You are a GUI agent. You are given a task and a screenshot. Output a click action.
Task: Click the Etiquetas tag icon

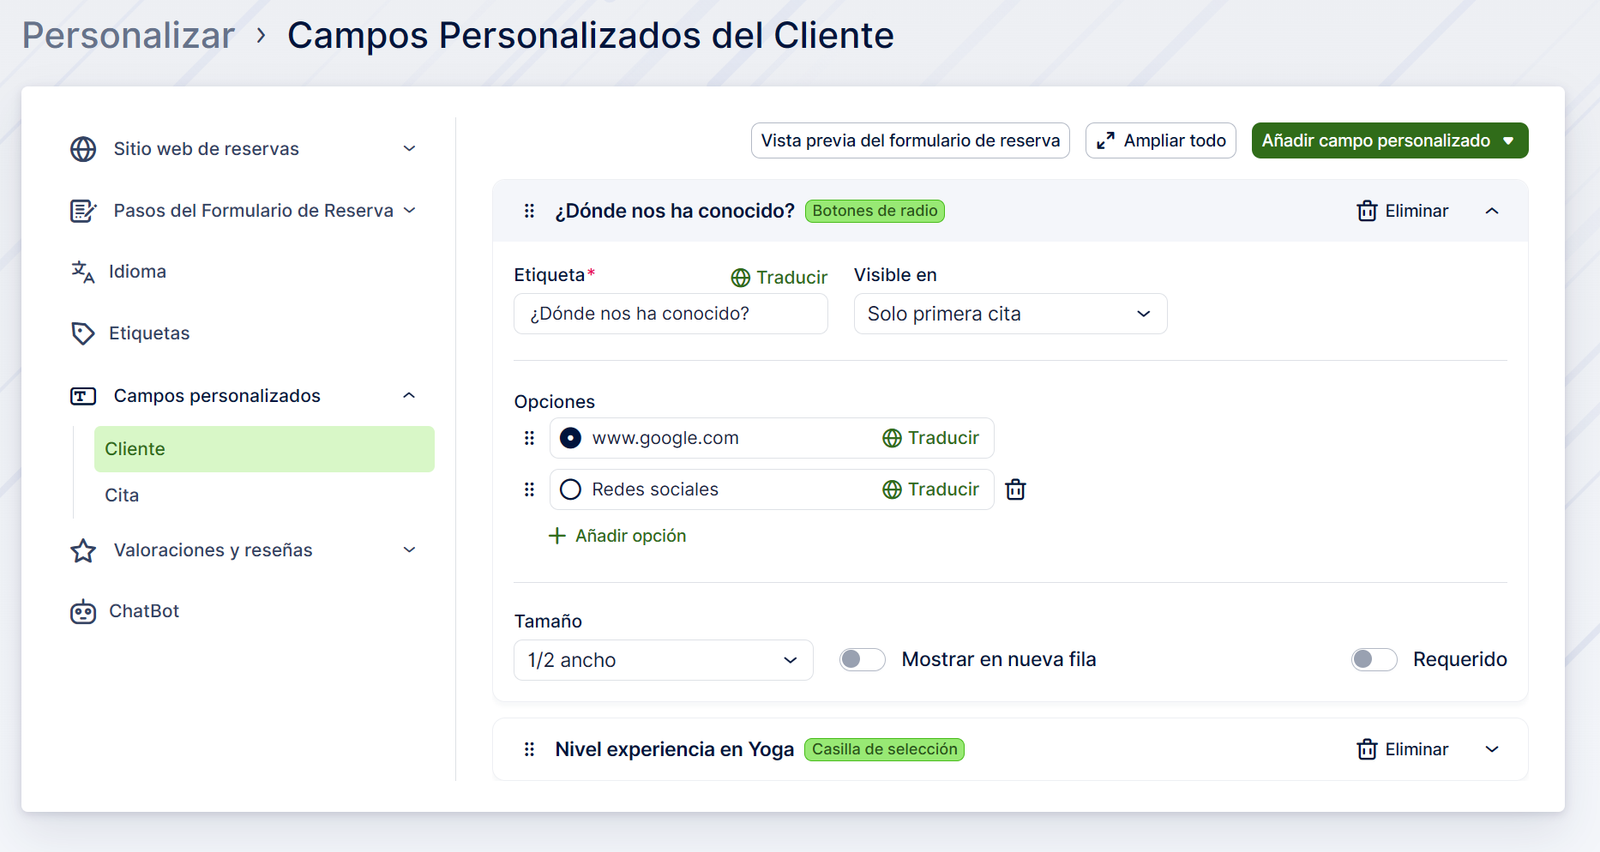click(83, 334)
